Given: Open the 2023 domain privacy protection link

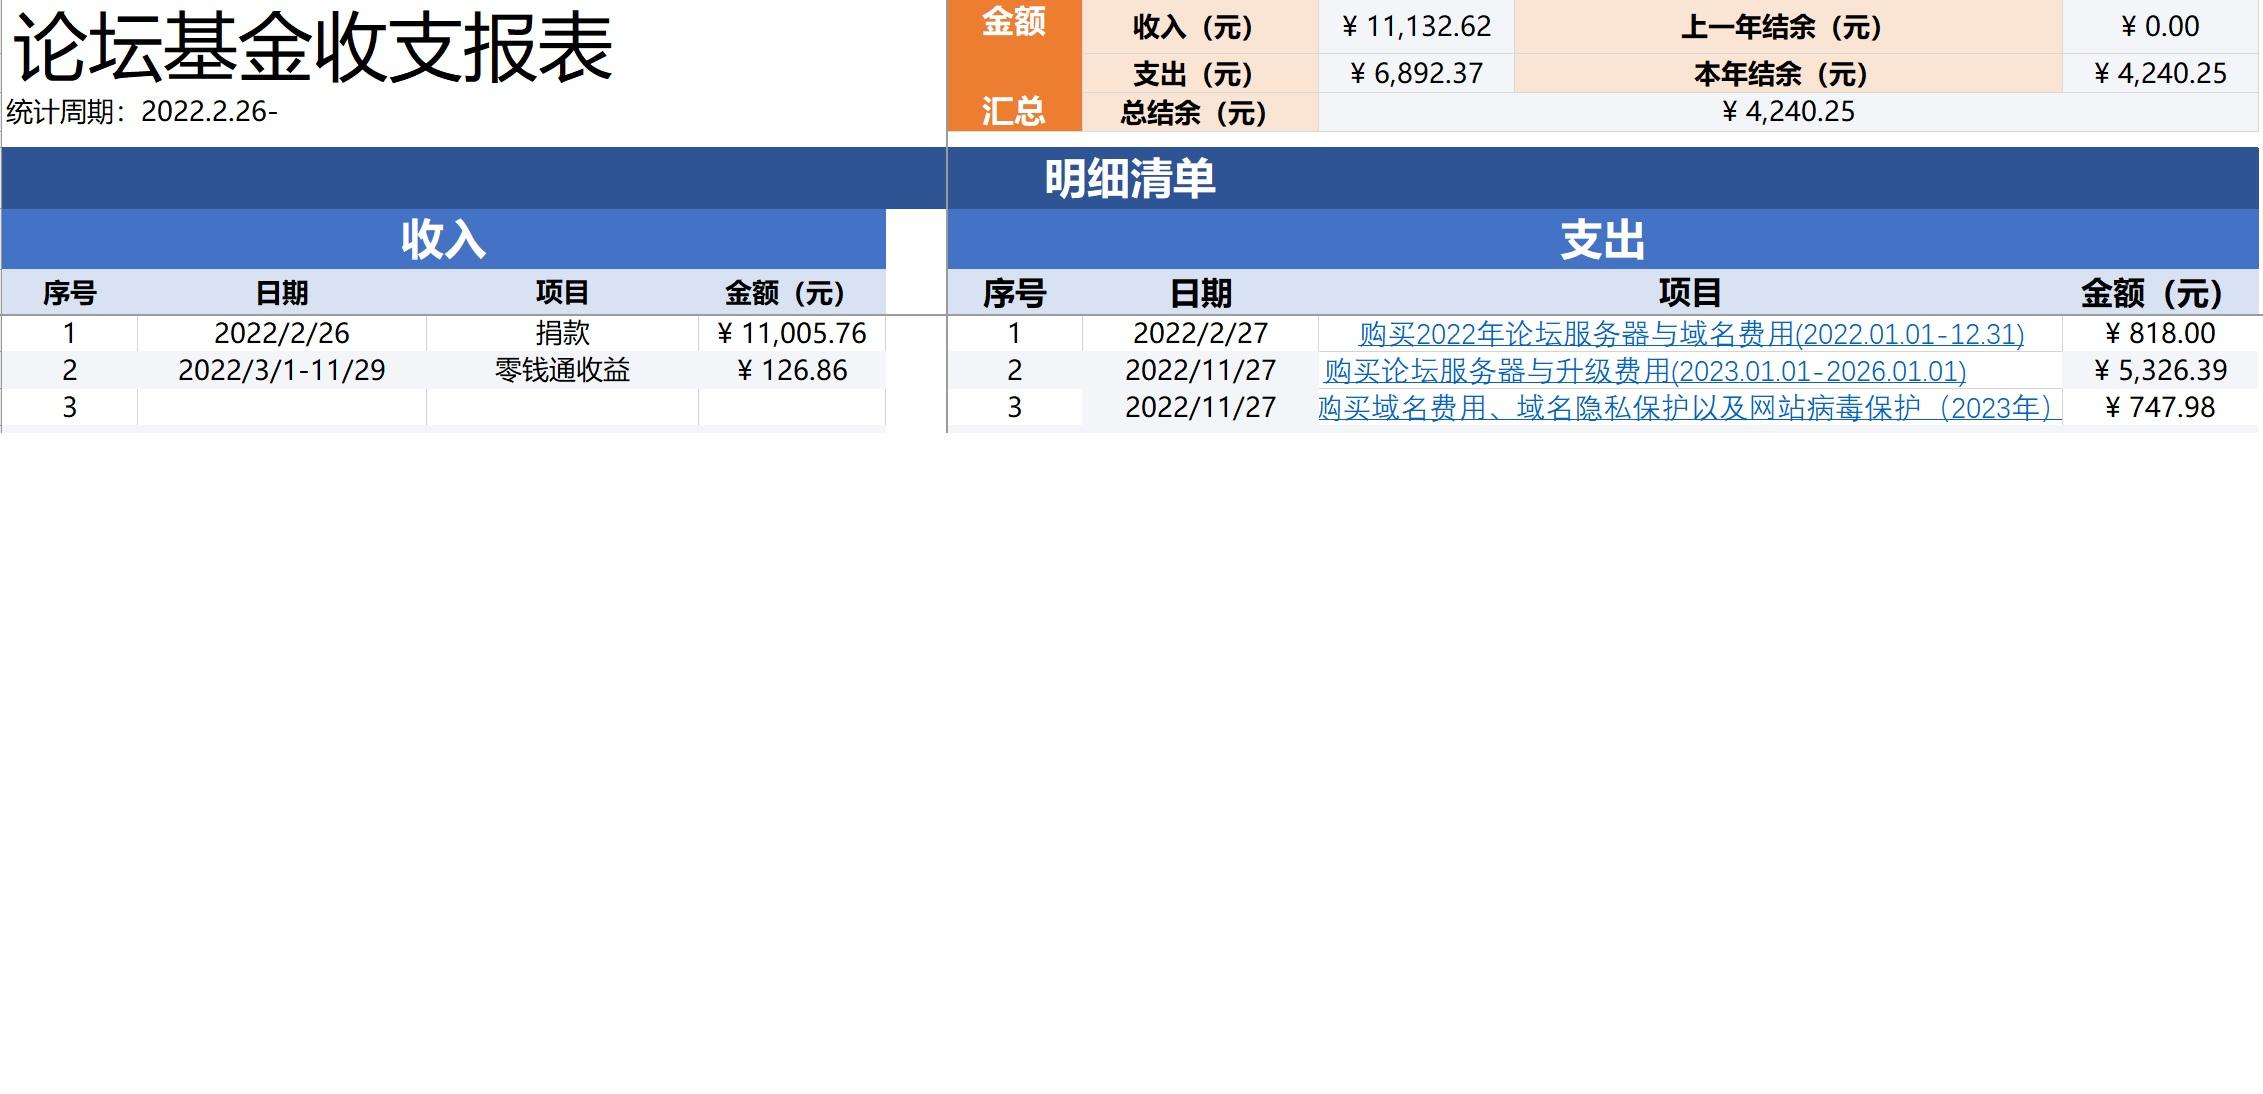Looking at the screenshot, I should (1688, 408).
